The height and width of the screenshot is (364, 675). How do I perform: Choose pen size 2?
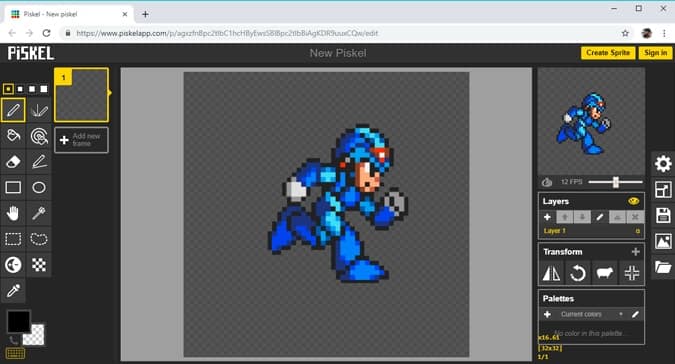[20, 89]
